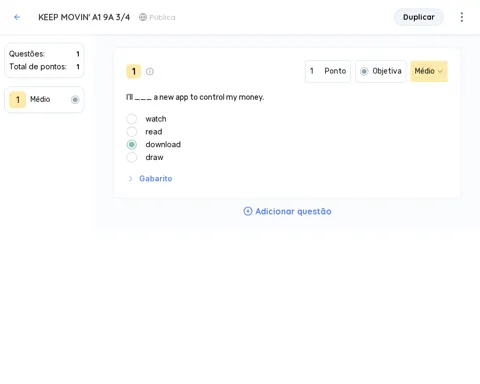
Task: Open the three-dot more options menu
Action: (462, 17)
